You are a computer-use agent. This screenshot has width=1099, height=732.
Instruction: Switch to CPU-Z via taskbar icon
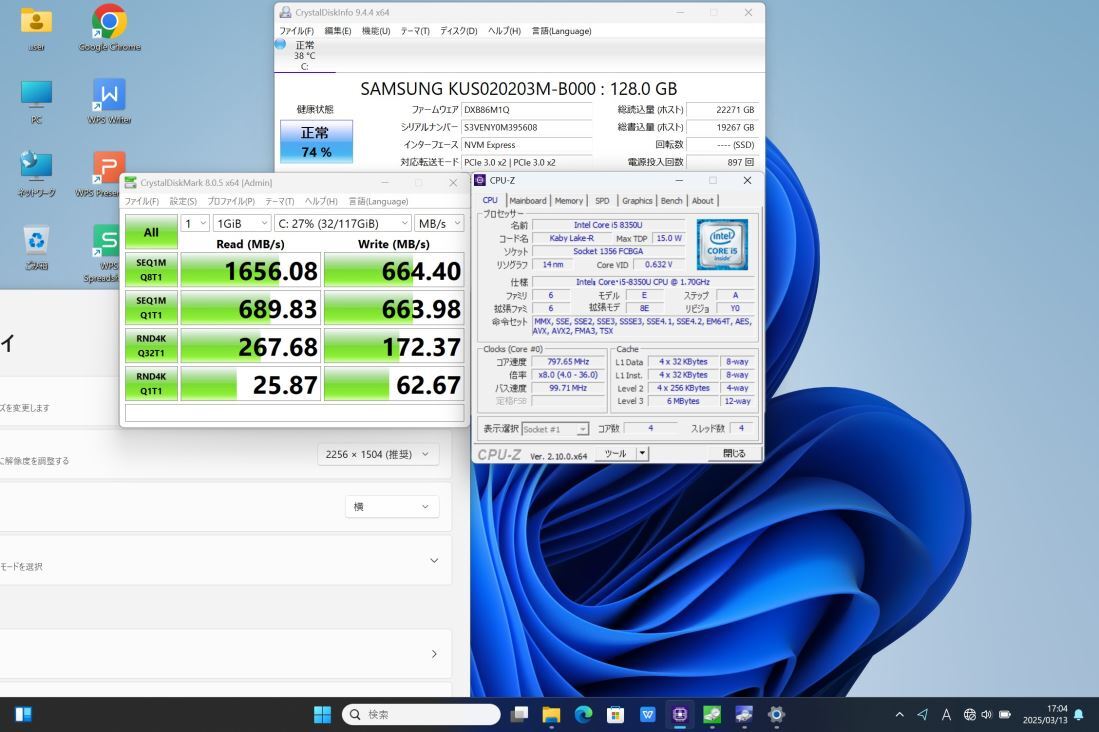tap(680, 714)
